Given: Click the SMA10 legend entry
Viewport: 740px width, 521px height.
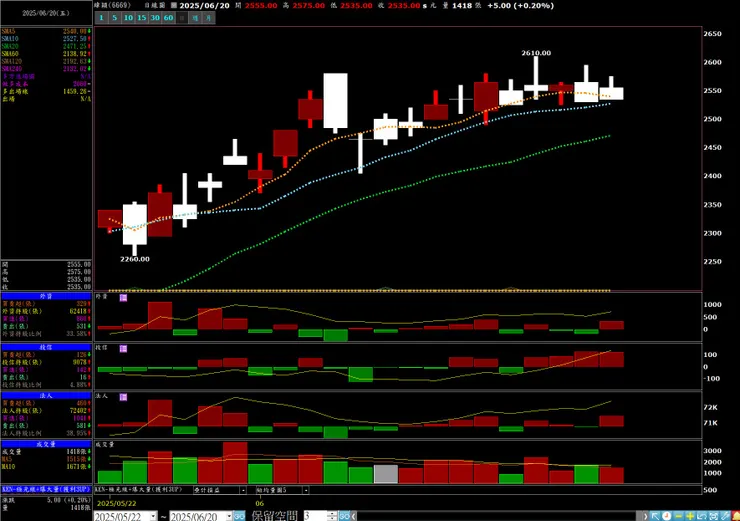Looking at the screenshot, I should (46, 39).
